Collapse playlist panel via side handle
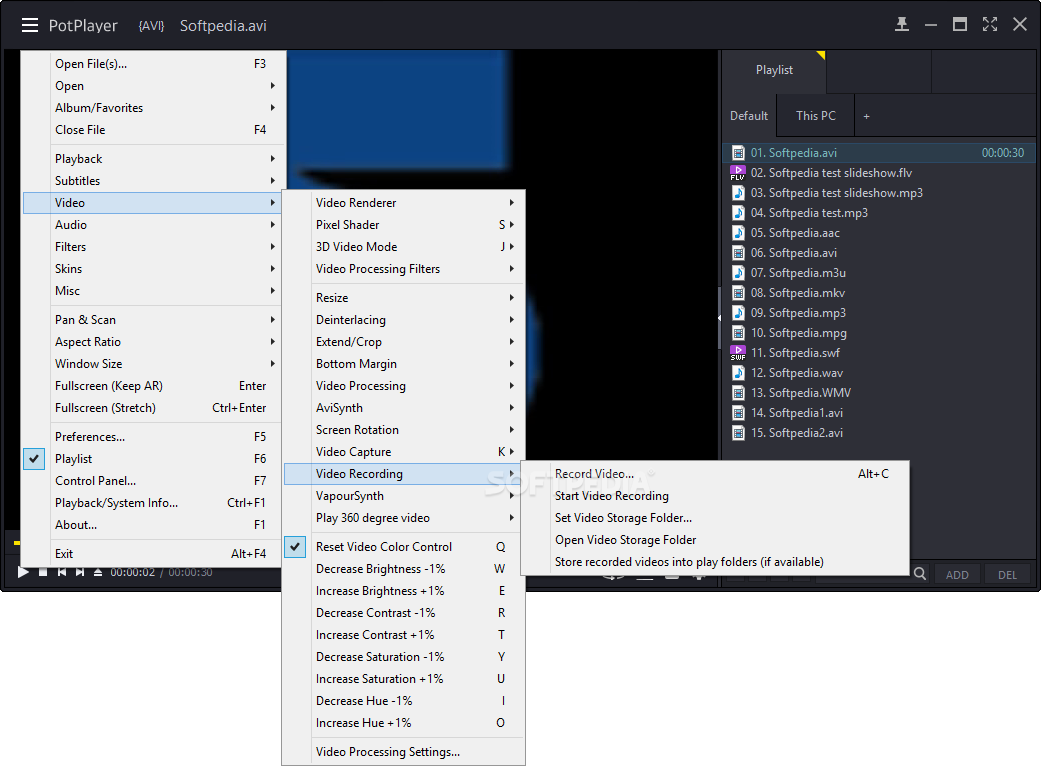This screenshot has width=1041, height=766. tap(720, 318)
